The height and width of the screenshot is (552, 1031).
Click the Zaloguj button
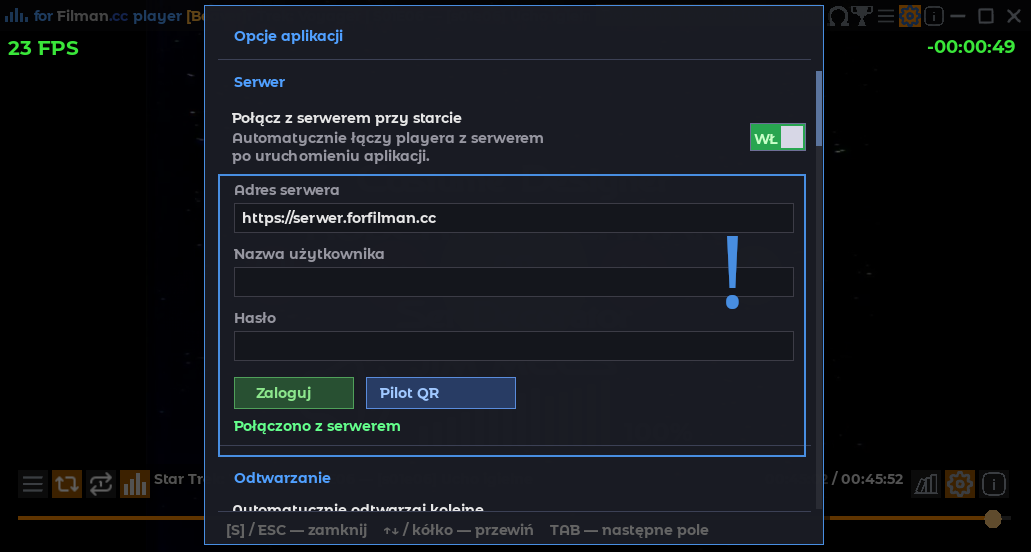294,393
